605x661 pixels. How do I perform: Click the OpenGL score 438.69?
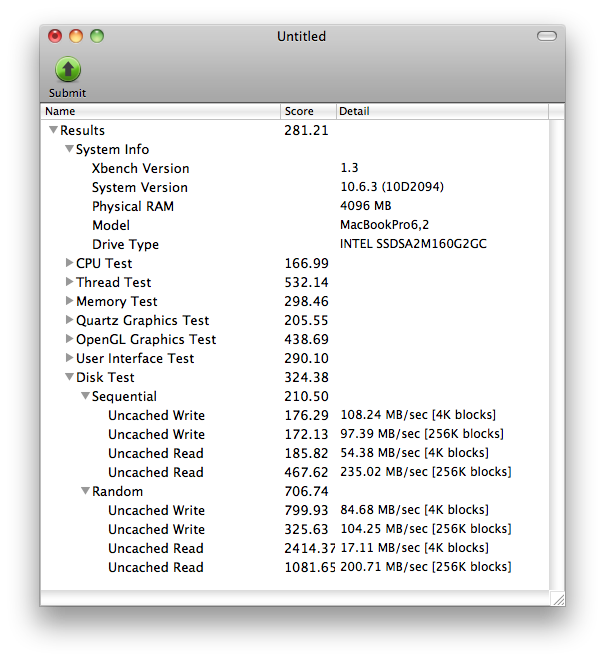306,339
